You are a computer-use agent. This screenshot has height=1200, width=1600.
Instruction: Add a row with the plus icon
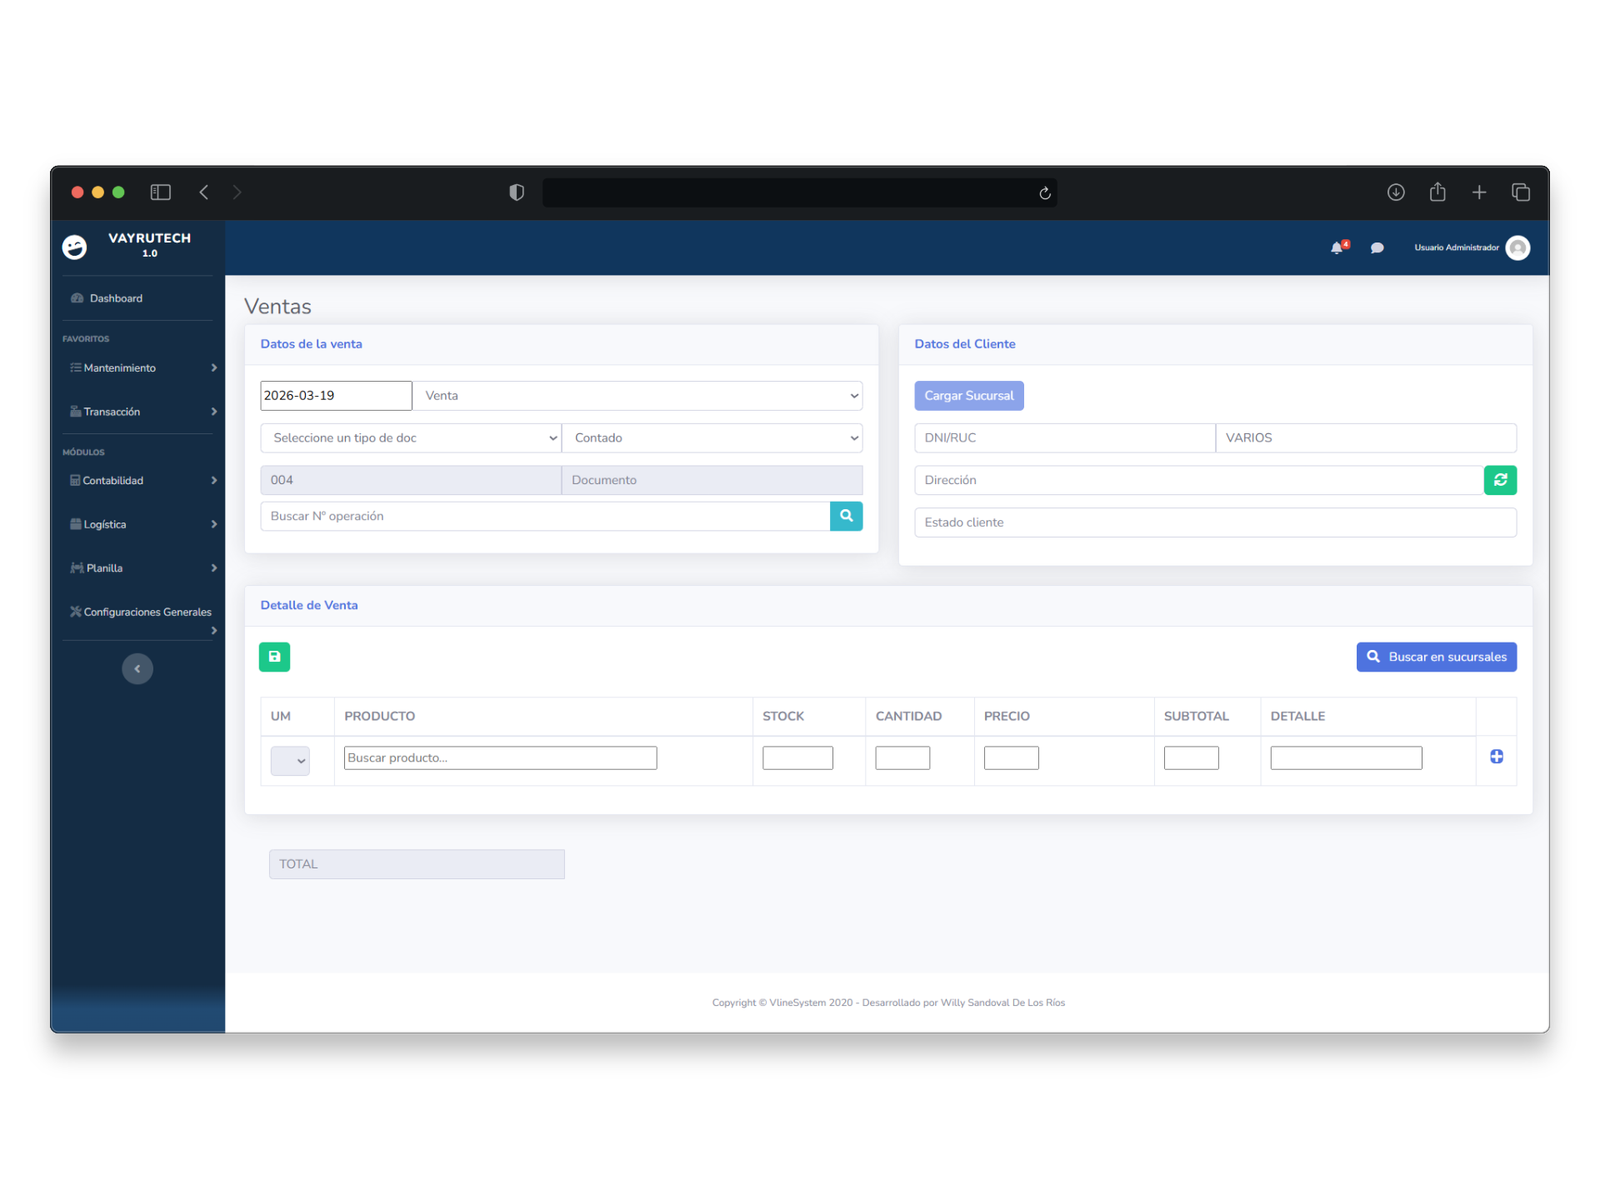point(1496,757)
